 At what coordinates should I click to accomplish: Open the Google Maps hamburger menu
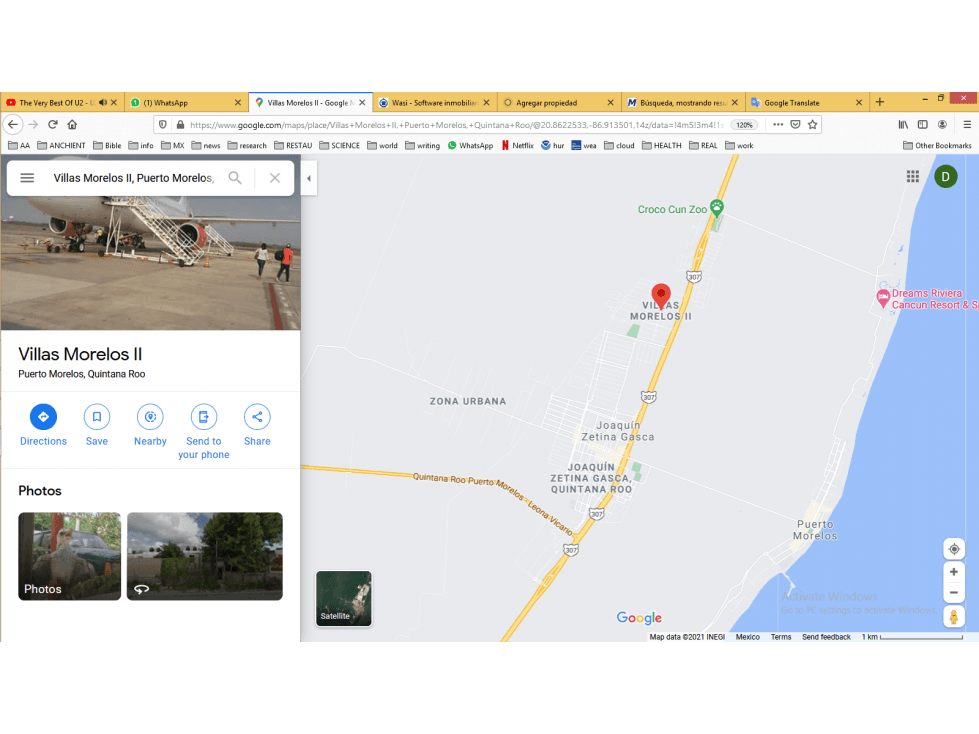27,178
